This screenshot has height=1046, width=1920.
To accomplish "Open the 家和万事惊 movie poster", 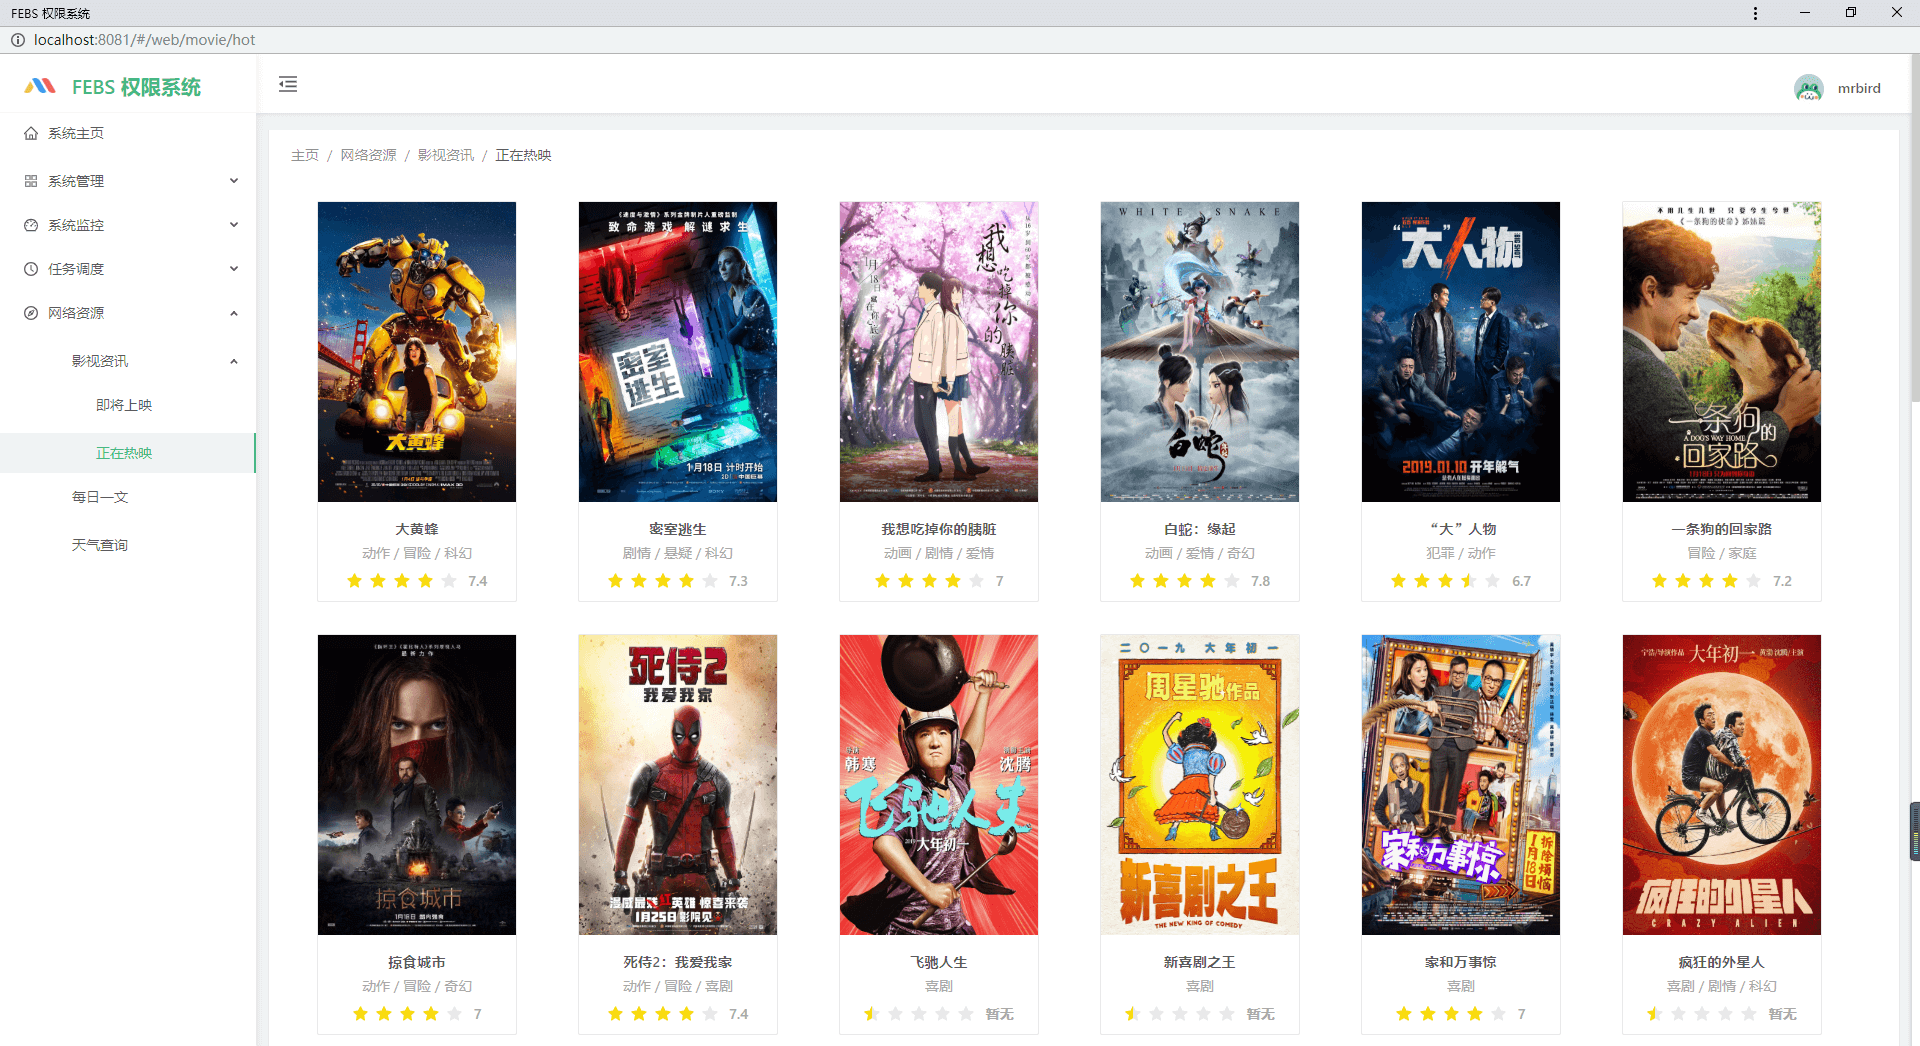I will click(1461, 785).
